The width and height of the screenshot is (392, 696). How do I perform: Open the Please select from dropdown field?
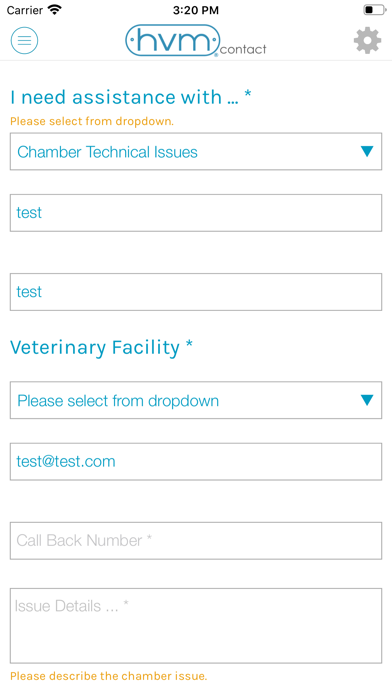click(196, 400)
